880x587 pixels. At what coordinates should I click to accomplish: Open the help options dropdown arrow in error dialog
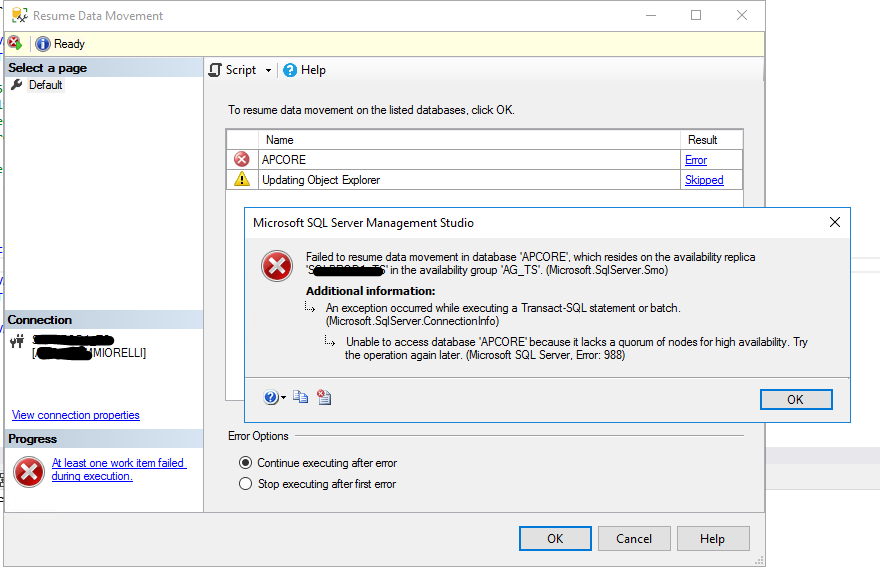(x=283, y=398)
